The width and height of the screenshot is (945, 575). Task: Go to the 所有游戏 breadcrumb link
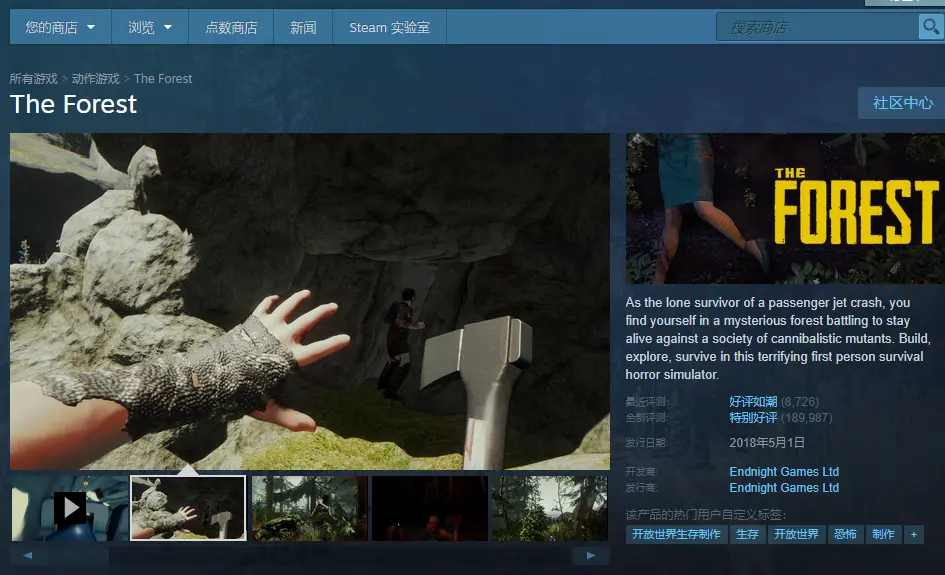pos(34,79)
